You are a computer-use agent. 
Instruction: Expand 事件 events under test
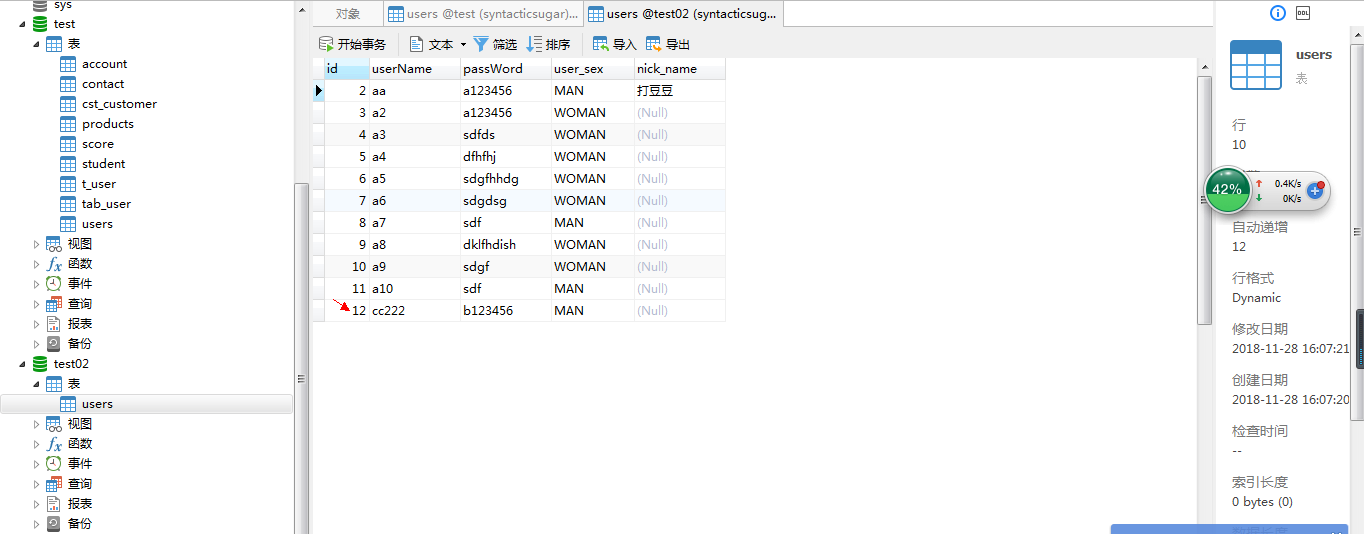pyautogui.click(x=37, y=284)
